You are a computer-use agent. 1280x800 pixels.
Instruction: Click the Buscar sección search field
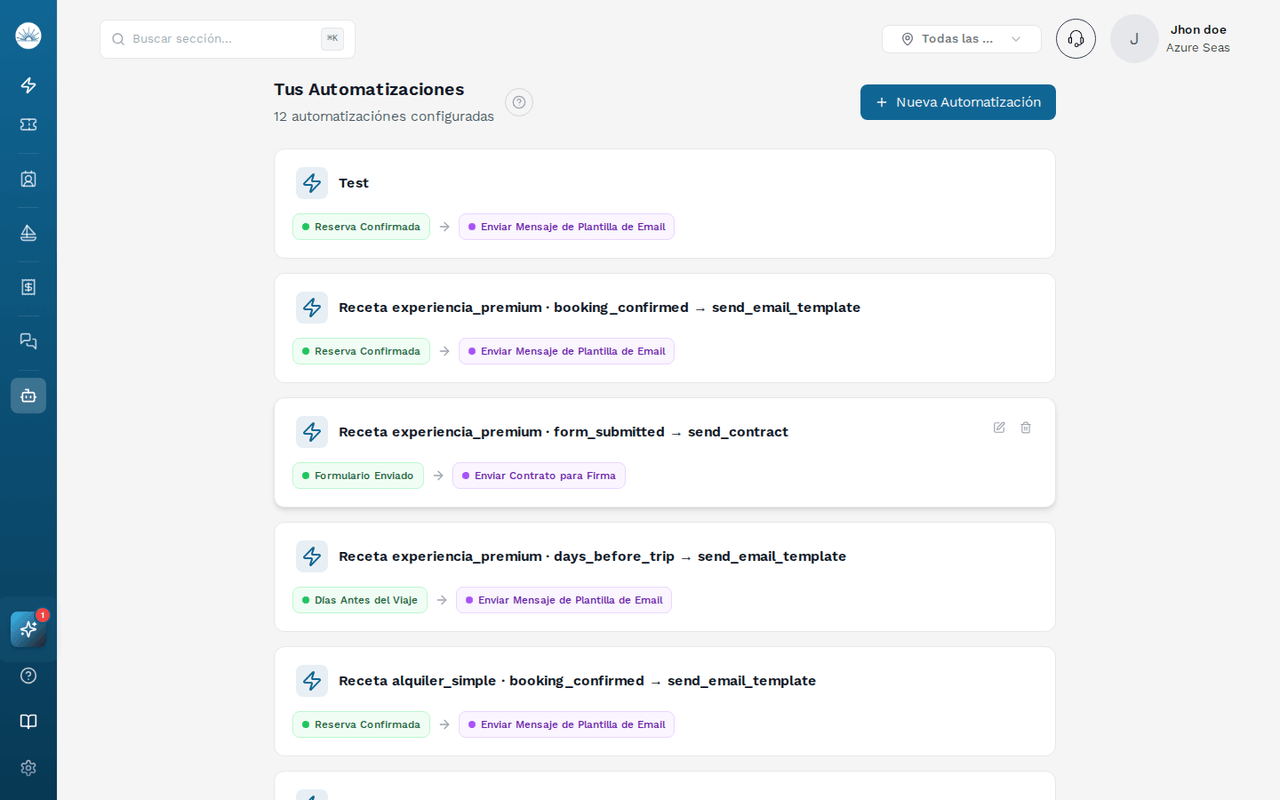point(227,39)
